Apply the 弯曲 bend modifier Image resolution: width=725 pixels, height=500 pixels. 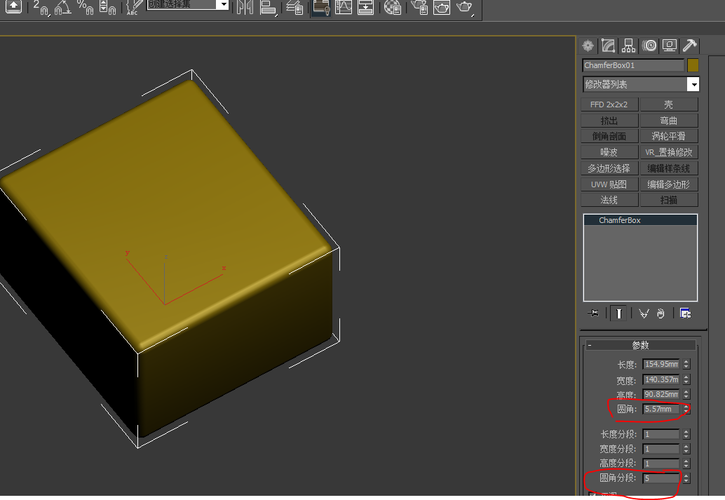669,121
